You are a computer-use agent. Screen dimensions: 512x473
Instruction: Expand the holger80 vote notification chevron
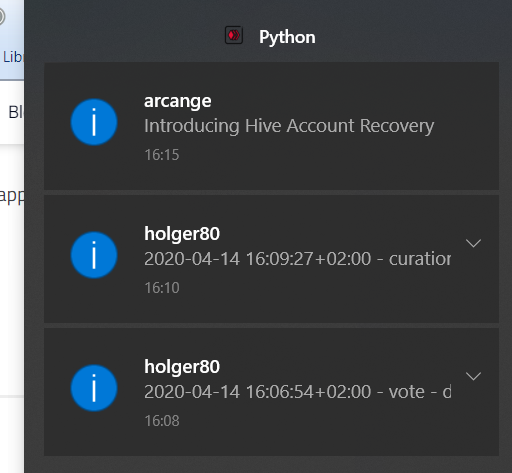(x=473, y=376)
